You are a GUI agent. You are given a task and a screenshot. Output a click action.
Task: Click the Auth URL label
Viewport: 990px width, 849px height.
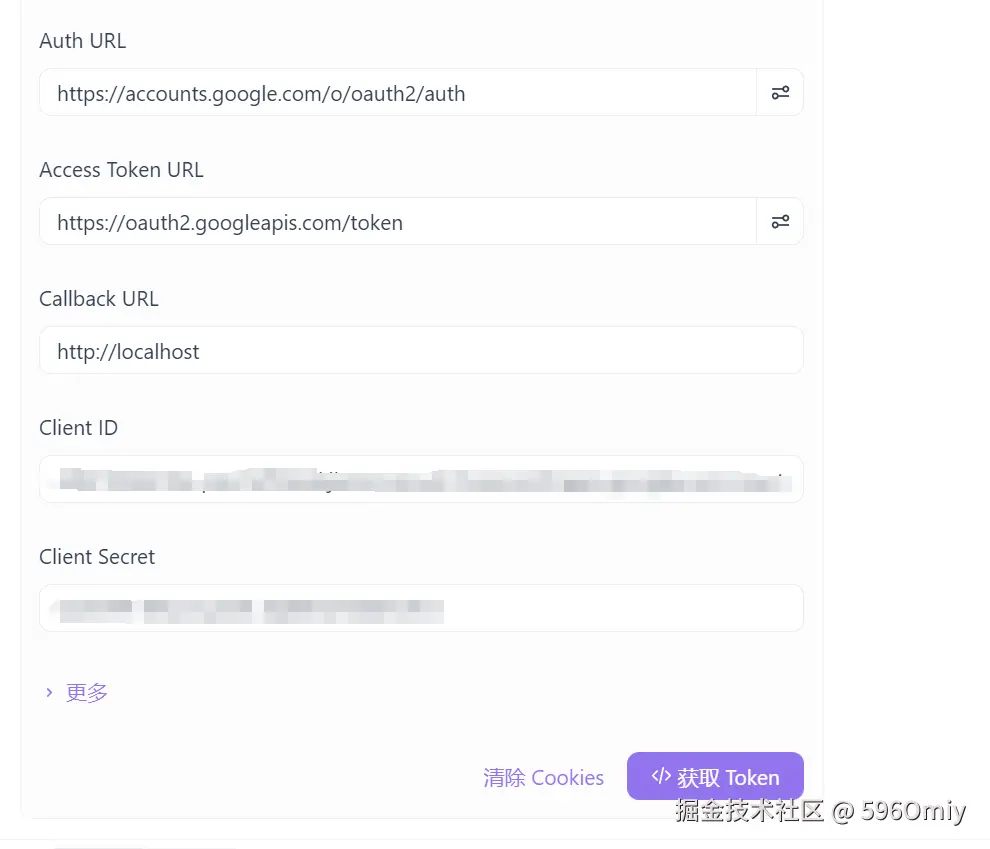pos(83,41)
